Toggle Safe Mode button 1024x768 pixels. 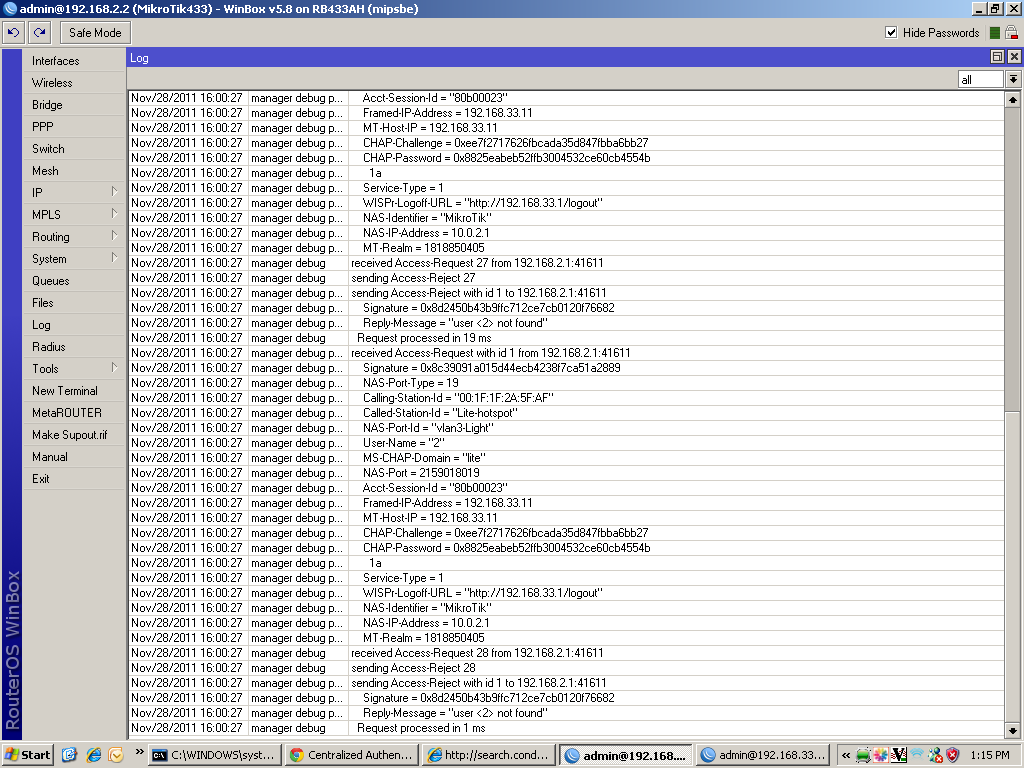95,33
